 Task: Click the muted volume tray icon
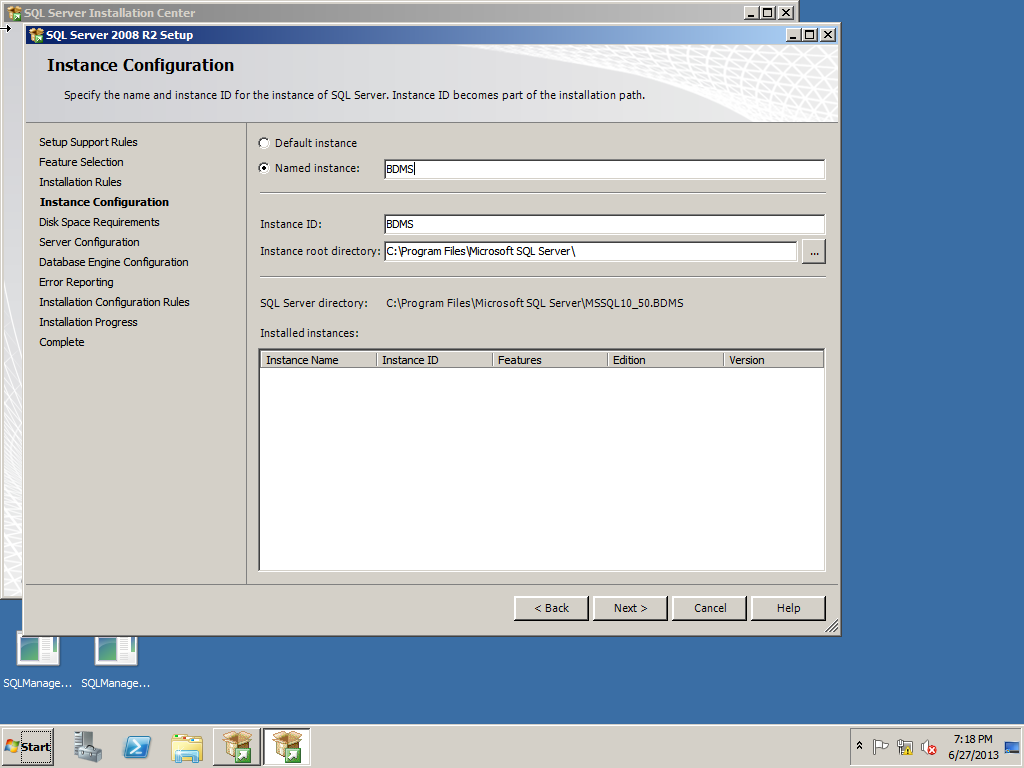pyautogui.click(x=929, y=746)
